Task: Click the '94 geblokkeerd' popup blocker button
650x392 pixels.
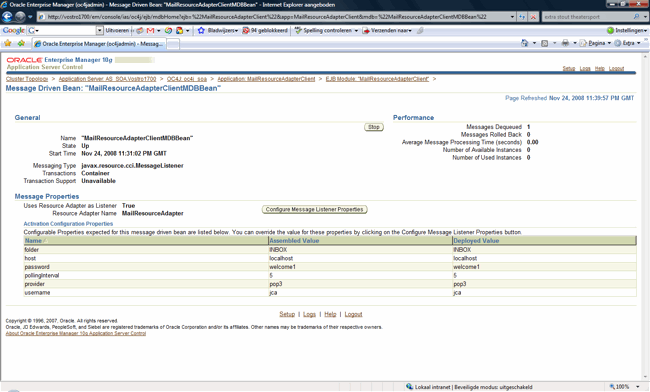Action: [x=264, y=31]
